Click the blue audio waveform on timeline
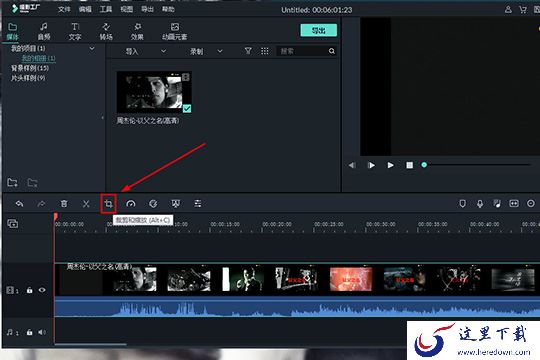540x360 pixels. 297,307
